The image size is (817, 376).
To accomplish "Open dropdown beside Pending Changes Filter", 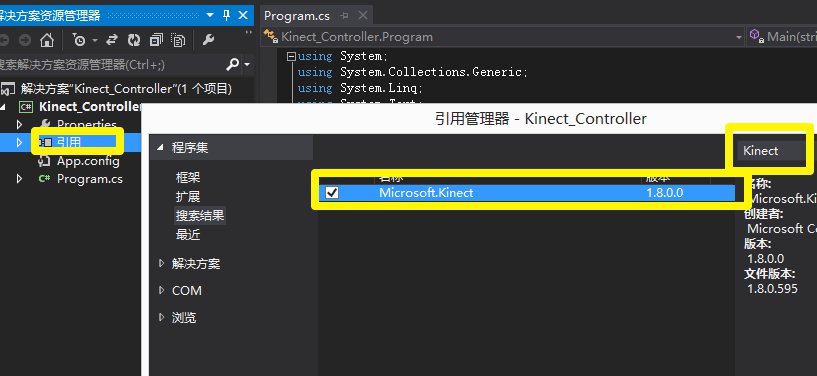I will [95, 40].
